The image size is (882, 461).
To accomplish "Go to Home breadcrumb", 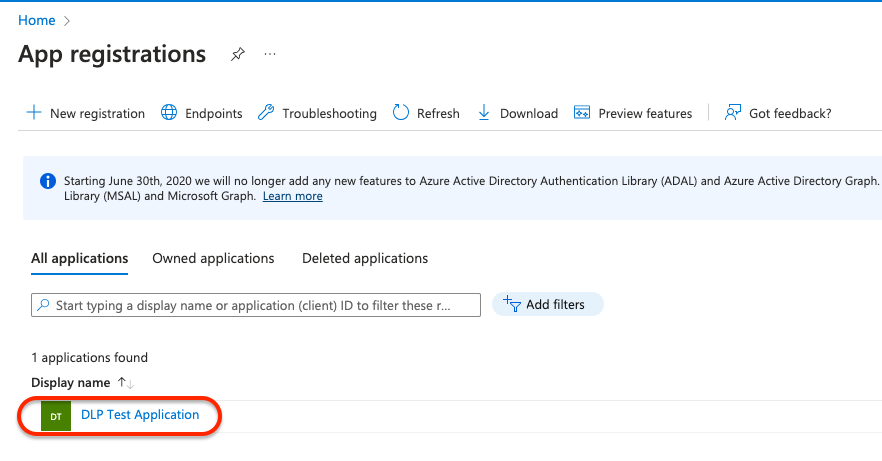I will click(x=37, y=20).
